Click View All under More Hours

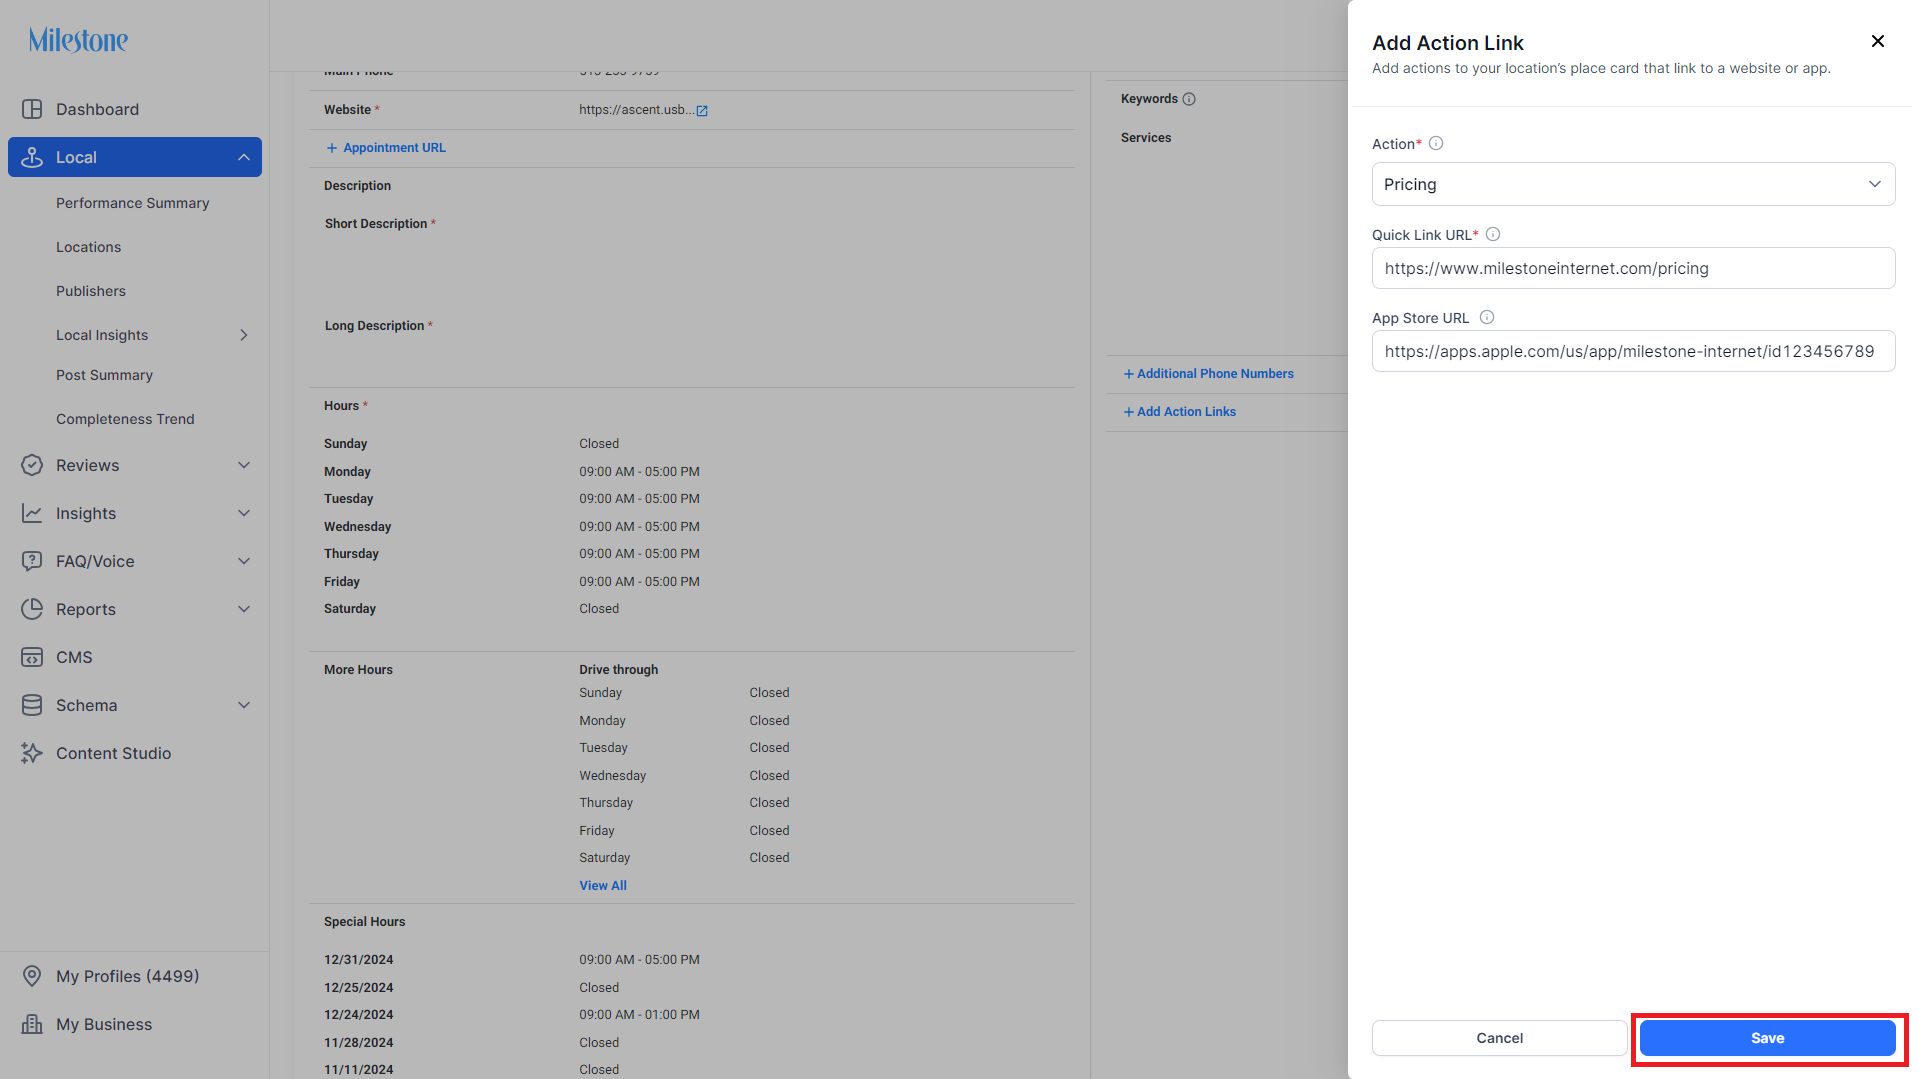603,886
